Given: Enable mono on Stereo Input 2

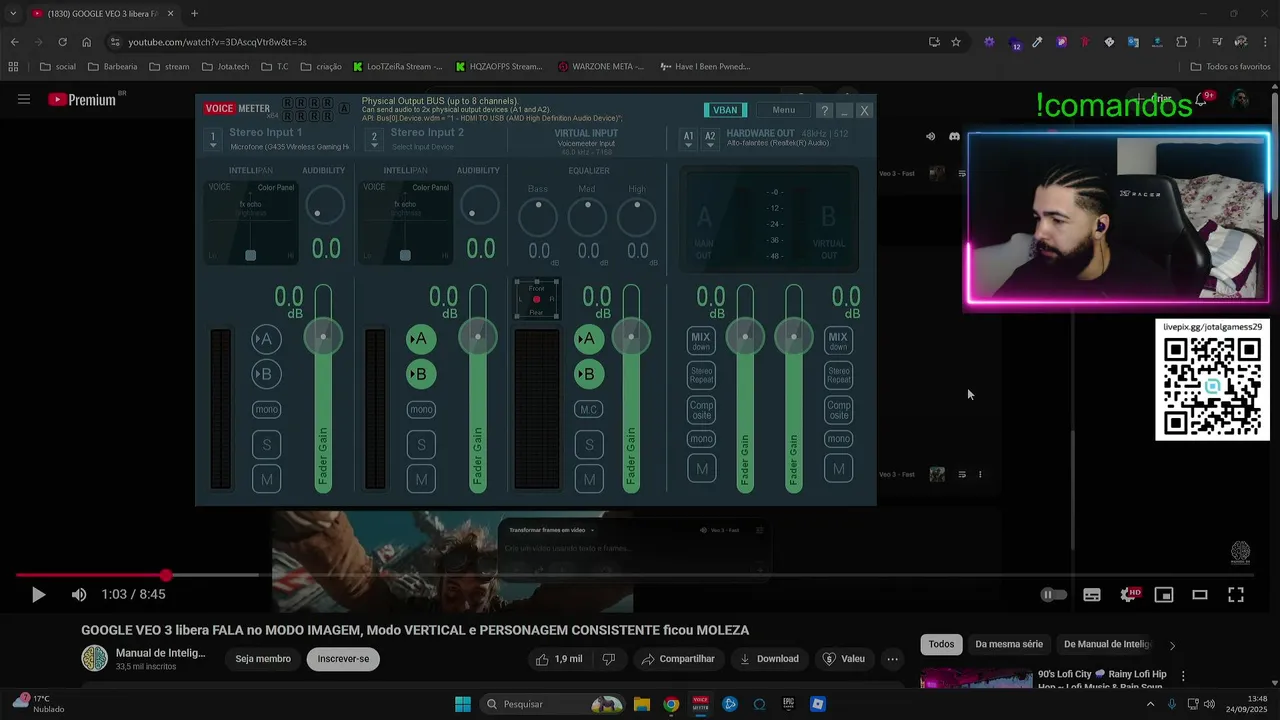Looking at the screenshot, I should click(421, 409).
